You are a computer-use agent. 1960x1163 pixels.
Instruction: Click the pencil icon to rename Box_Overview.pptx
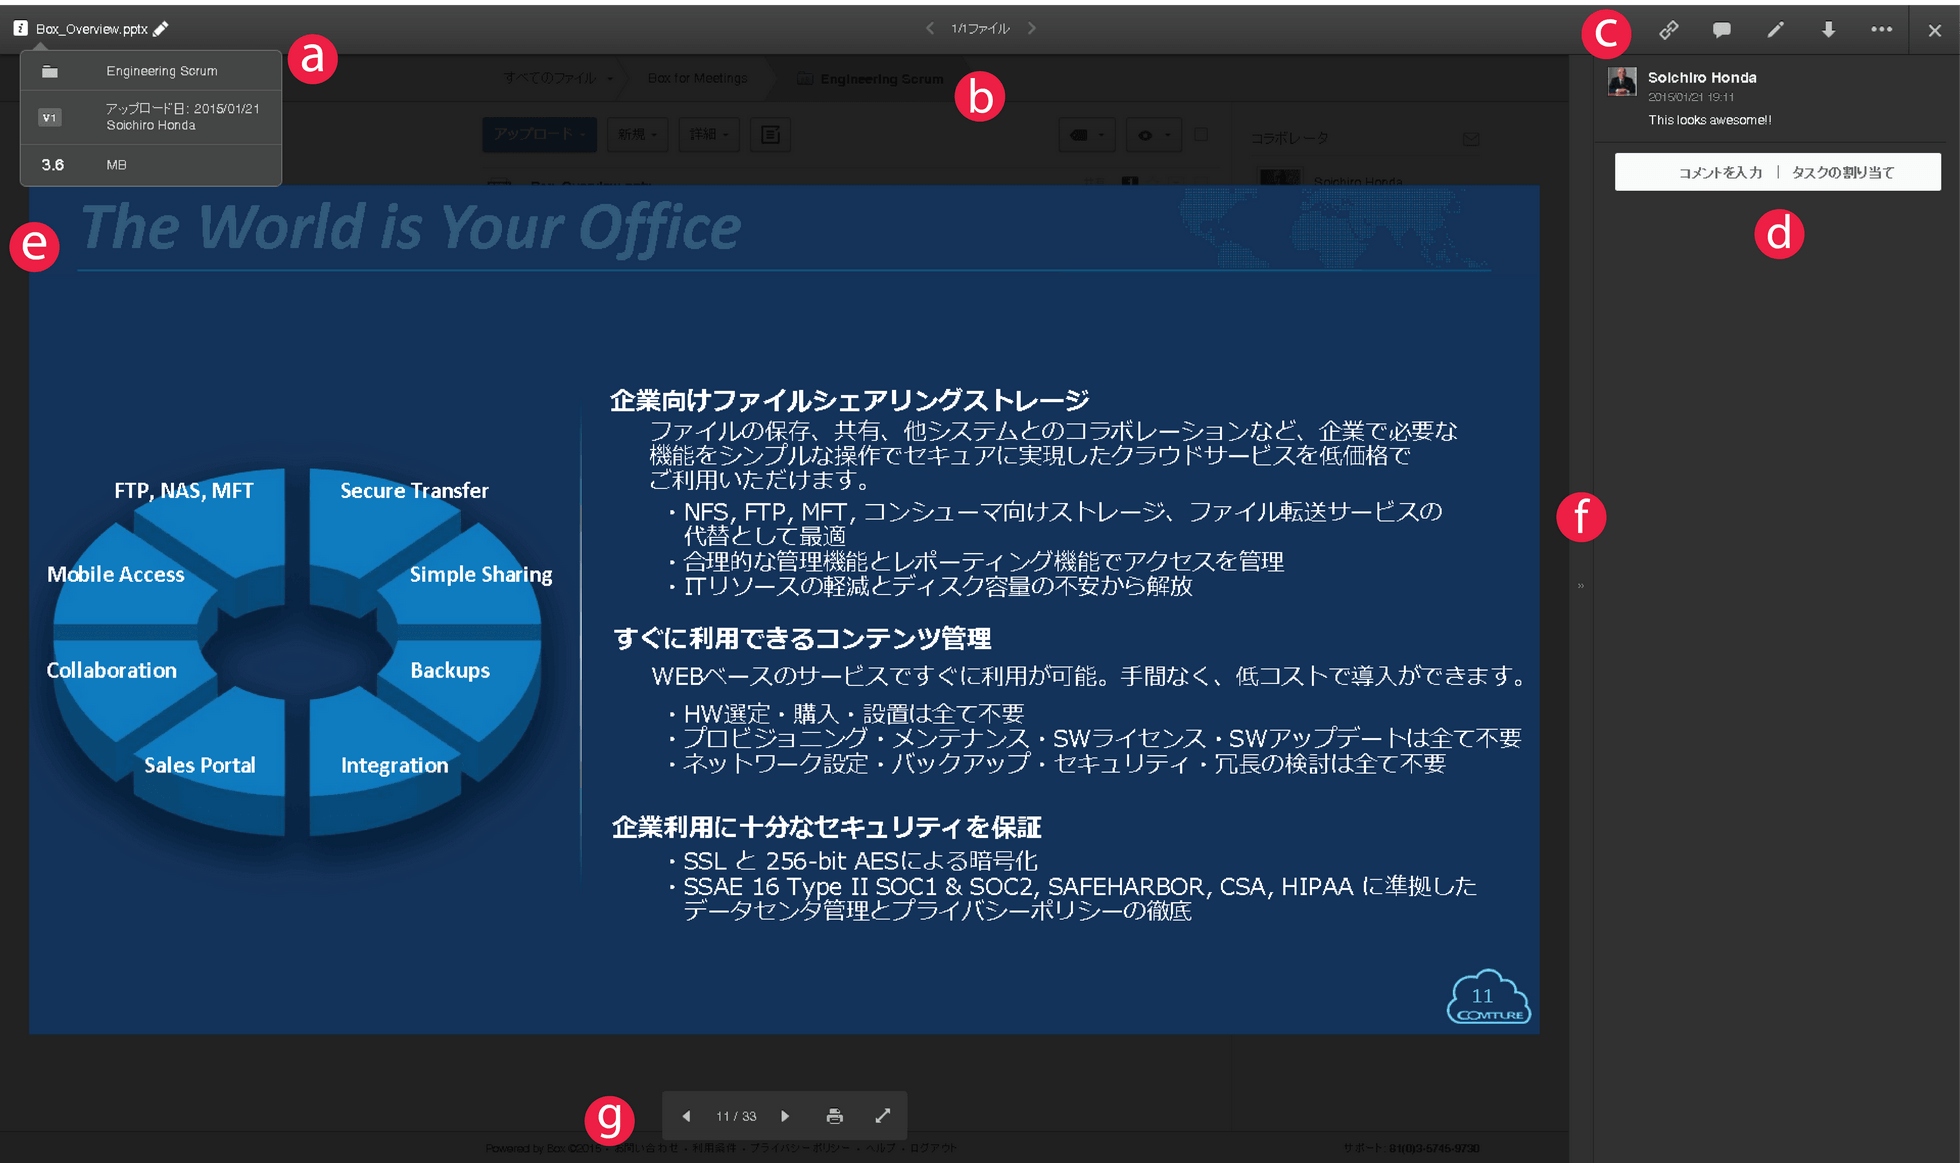click(161, 28)
